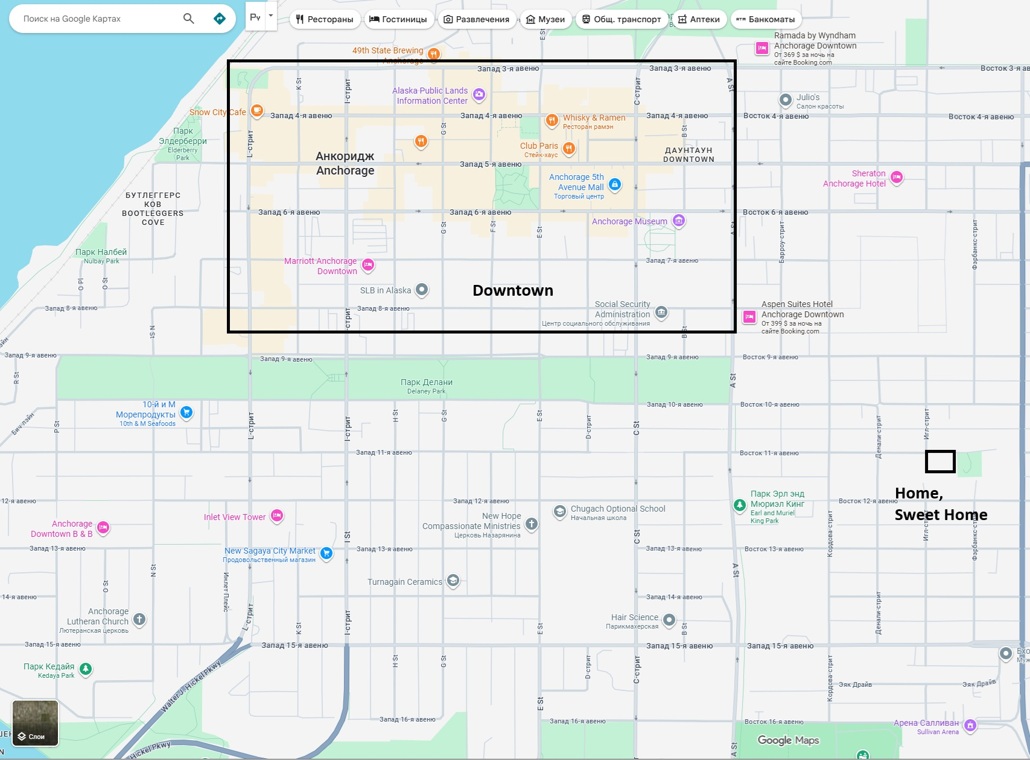This screenshot has width=1030, height=760.
Task: Select the Inlet View Tower pin
Action: (x=277, y=516)
